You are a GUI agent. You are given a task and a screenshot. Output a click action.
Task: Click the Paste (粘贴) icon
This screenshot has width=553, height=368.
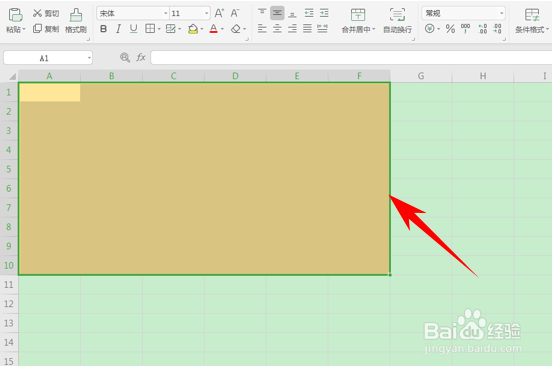pos(15,15)
